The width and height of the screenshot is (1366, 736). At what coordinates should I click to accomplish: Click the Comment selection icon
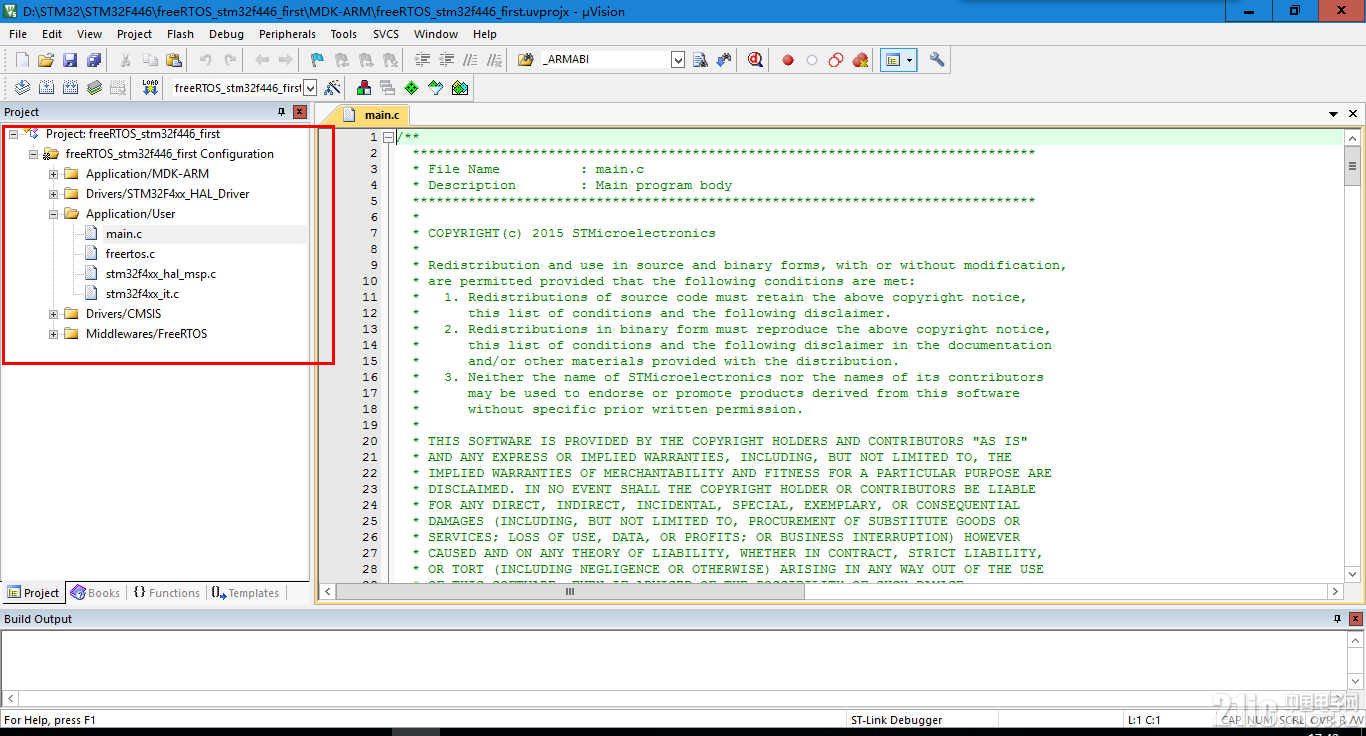(x=470, y=60)
